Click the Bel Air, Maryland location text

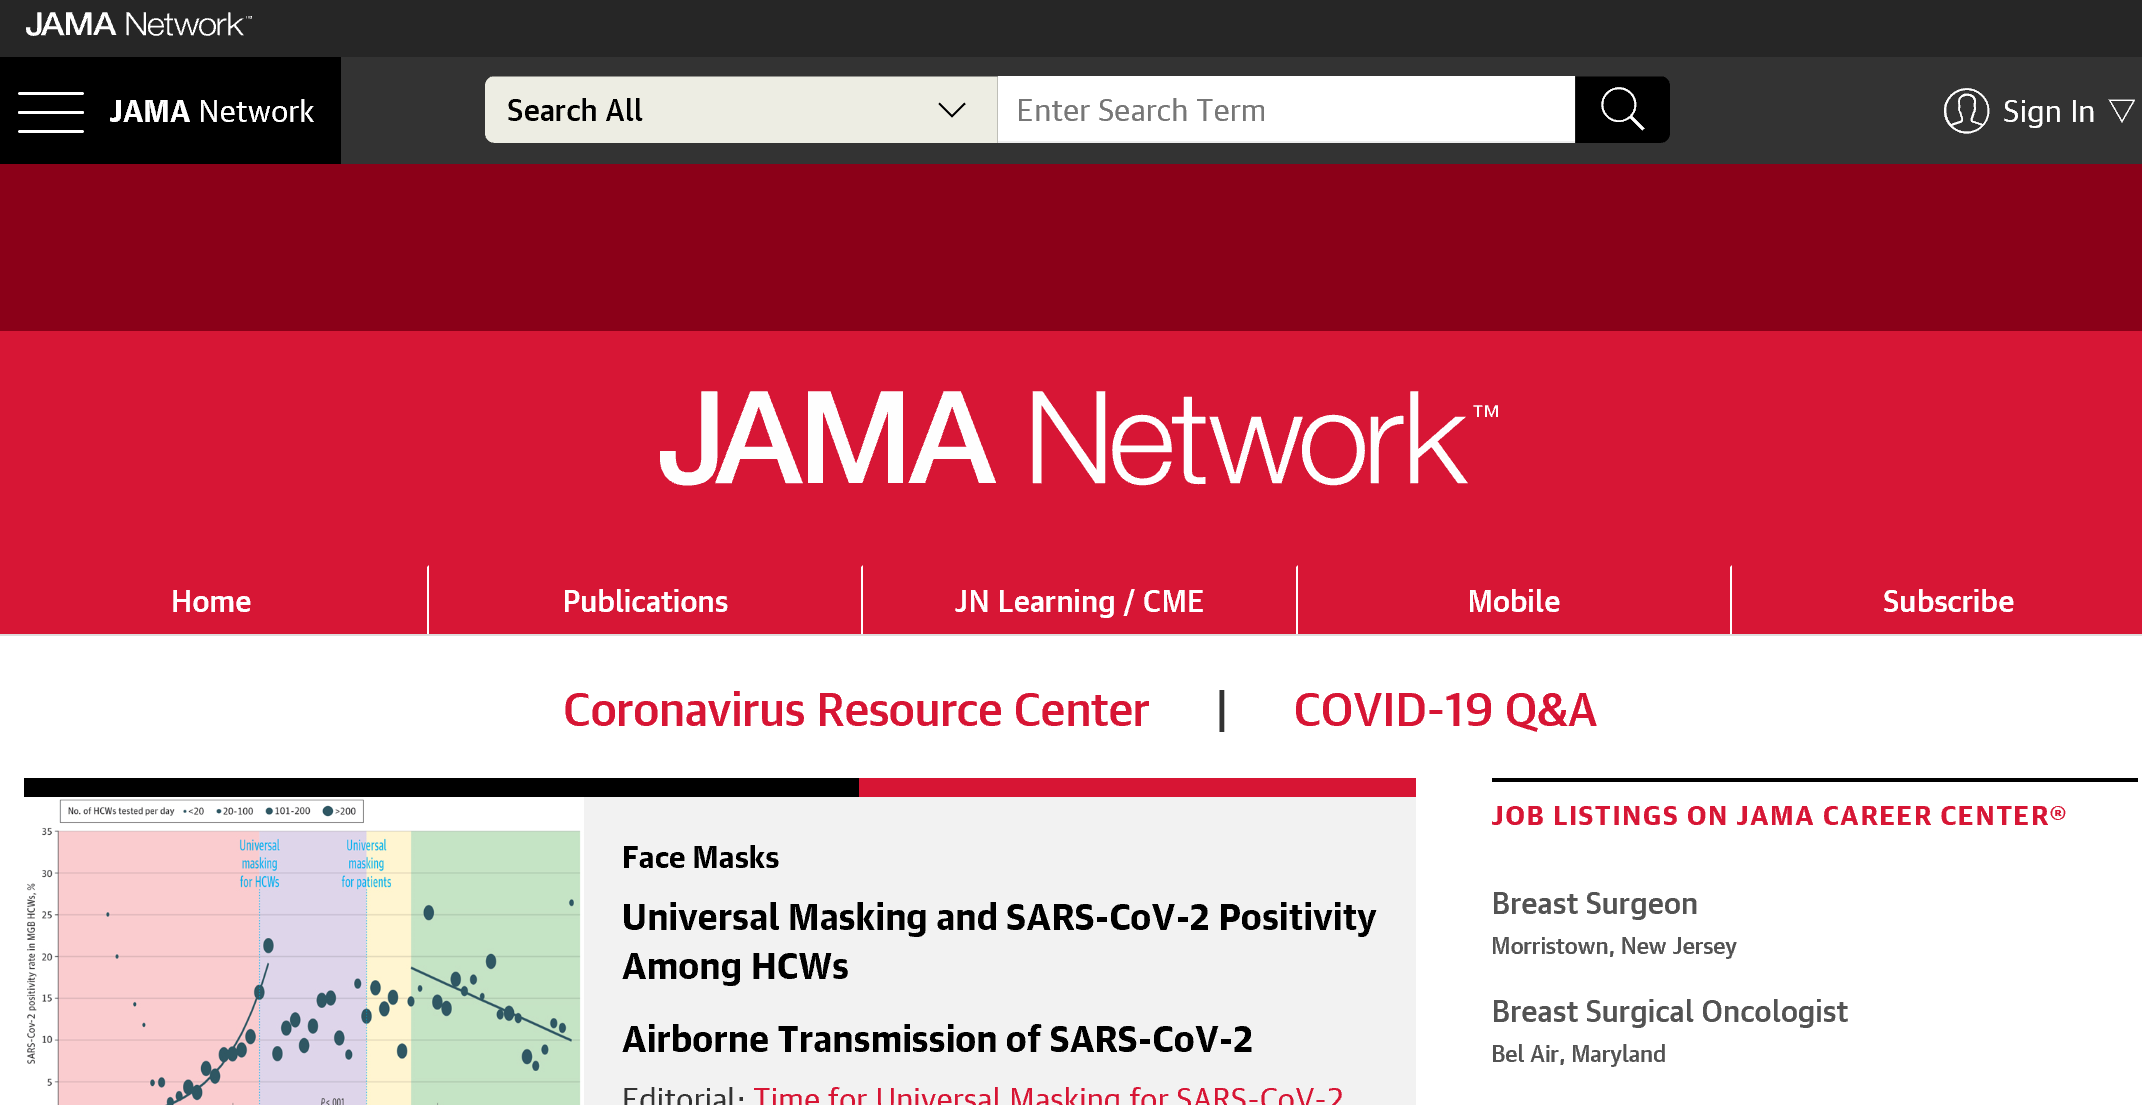[x=1578, y=1054]
